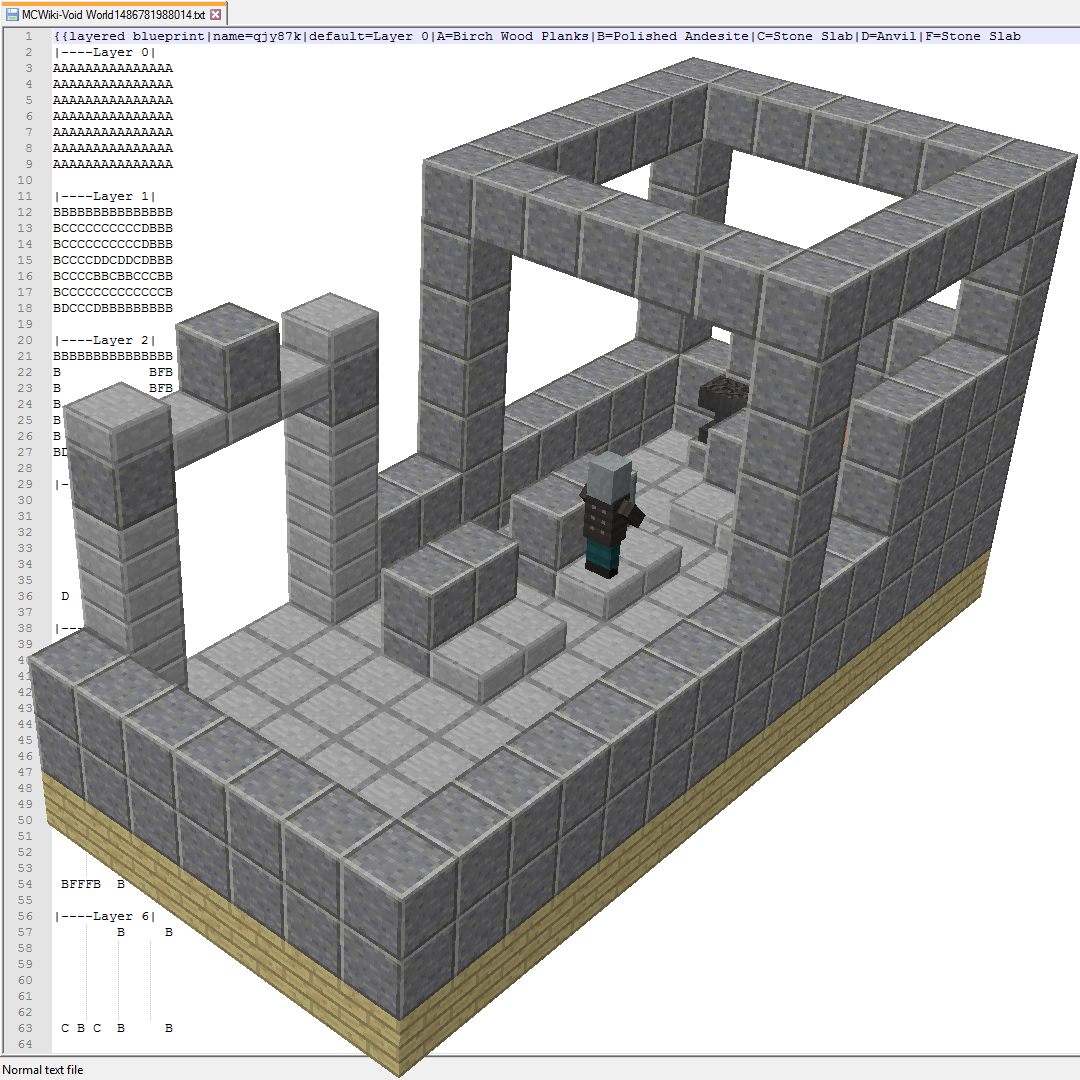The image size is (1080, 1080).
Task: Select line number 11 in the gutter
Action: pyautogui.click(x=29, y=196)
